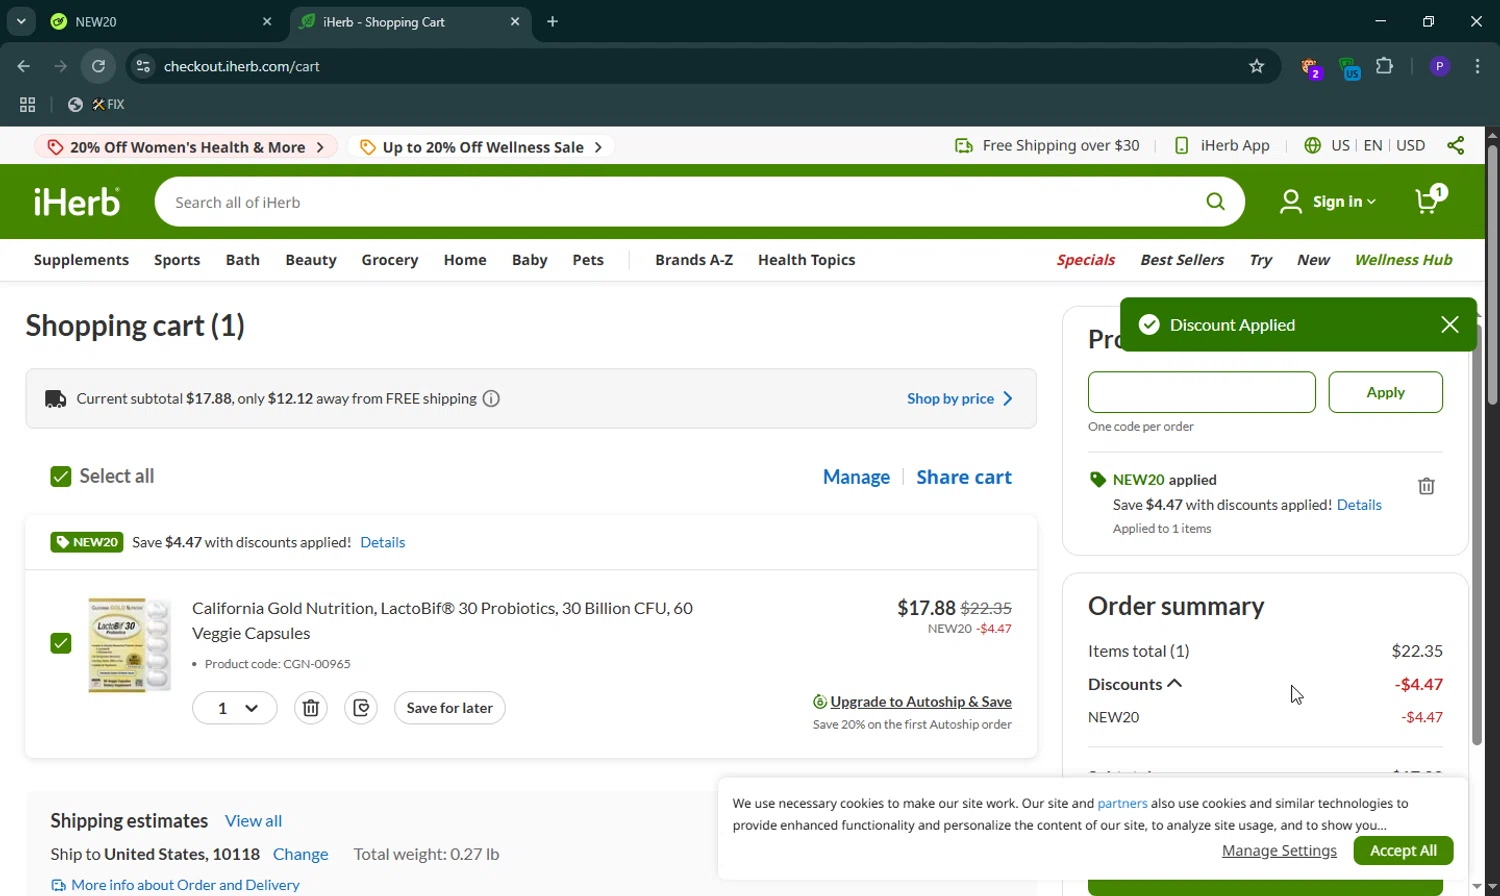Open the Chrome menu (three dots)
This screenshot has width=1500, height=896.
[1478, 66]
